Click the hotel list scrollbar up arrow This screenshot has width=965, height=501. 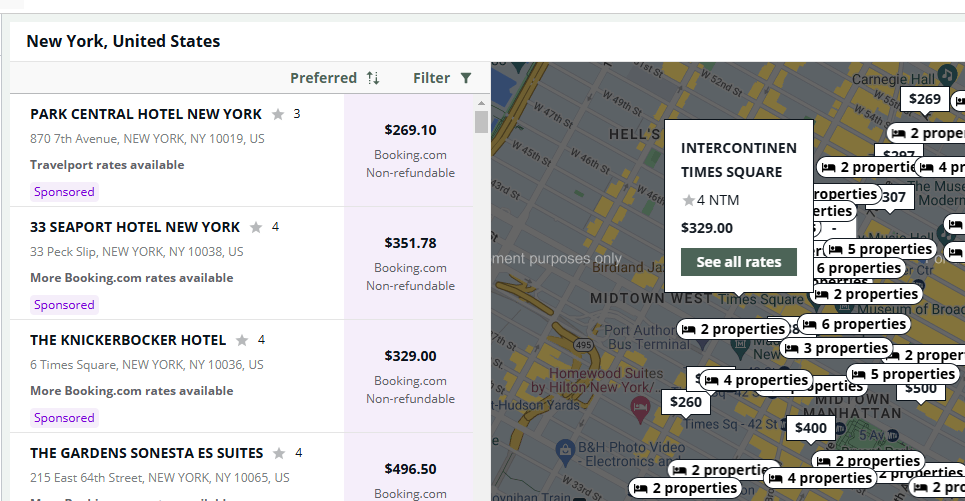pyautogui.click(x=481, y=103)
